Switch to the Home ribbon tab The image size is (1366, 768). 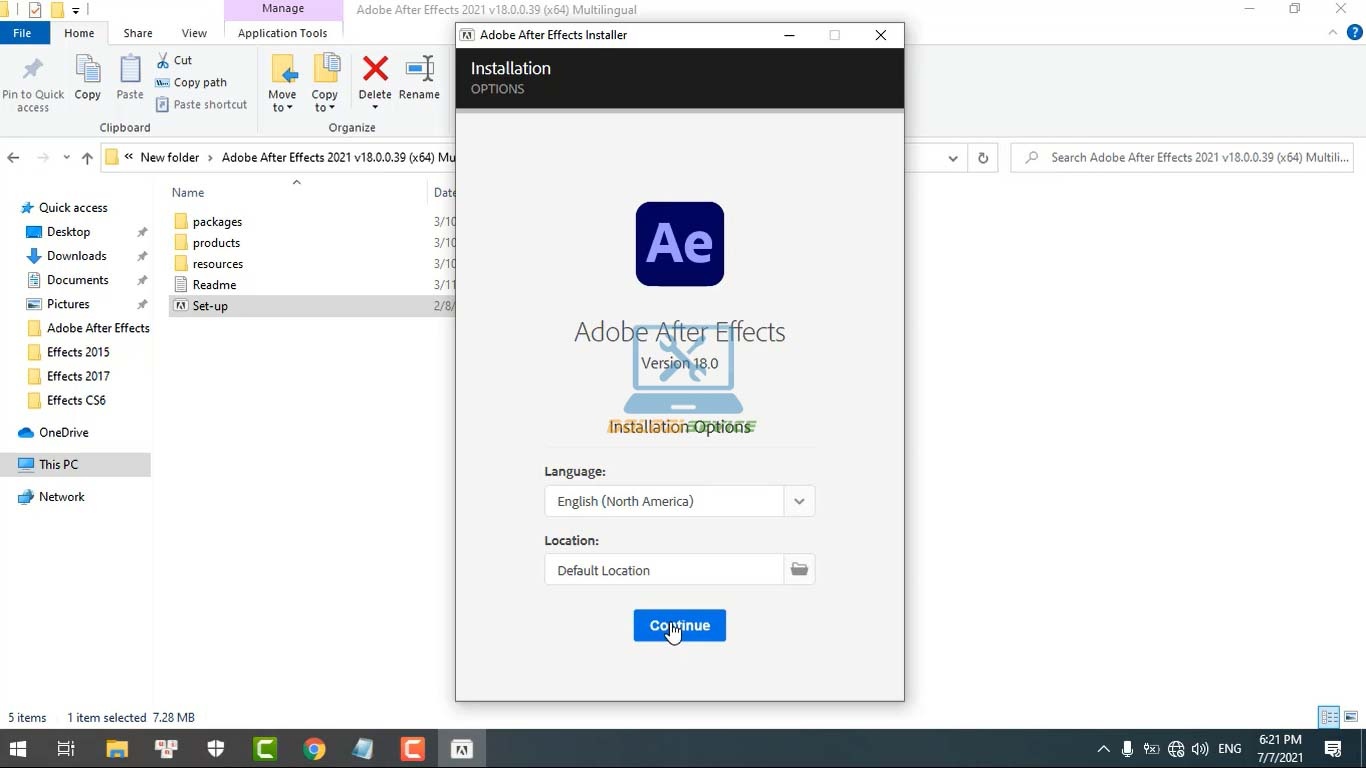pos(79,33)
